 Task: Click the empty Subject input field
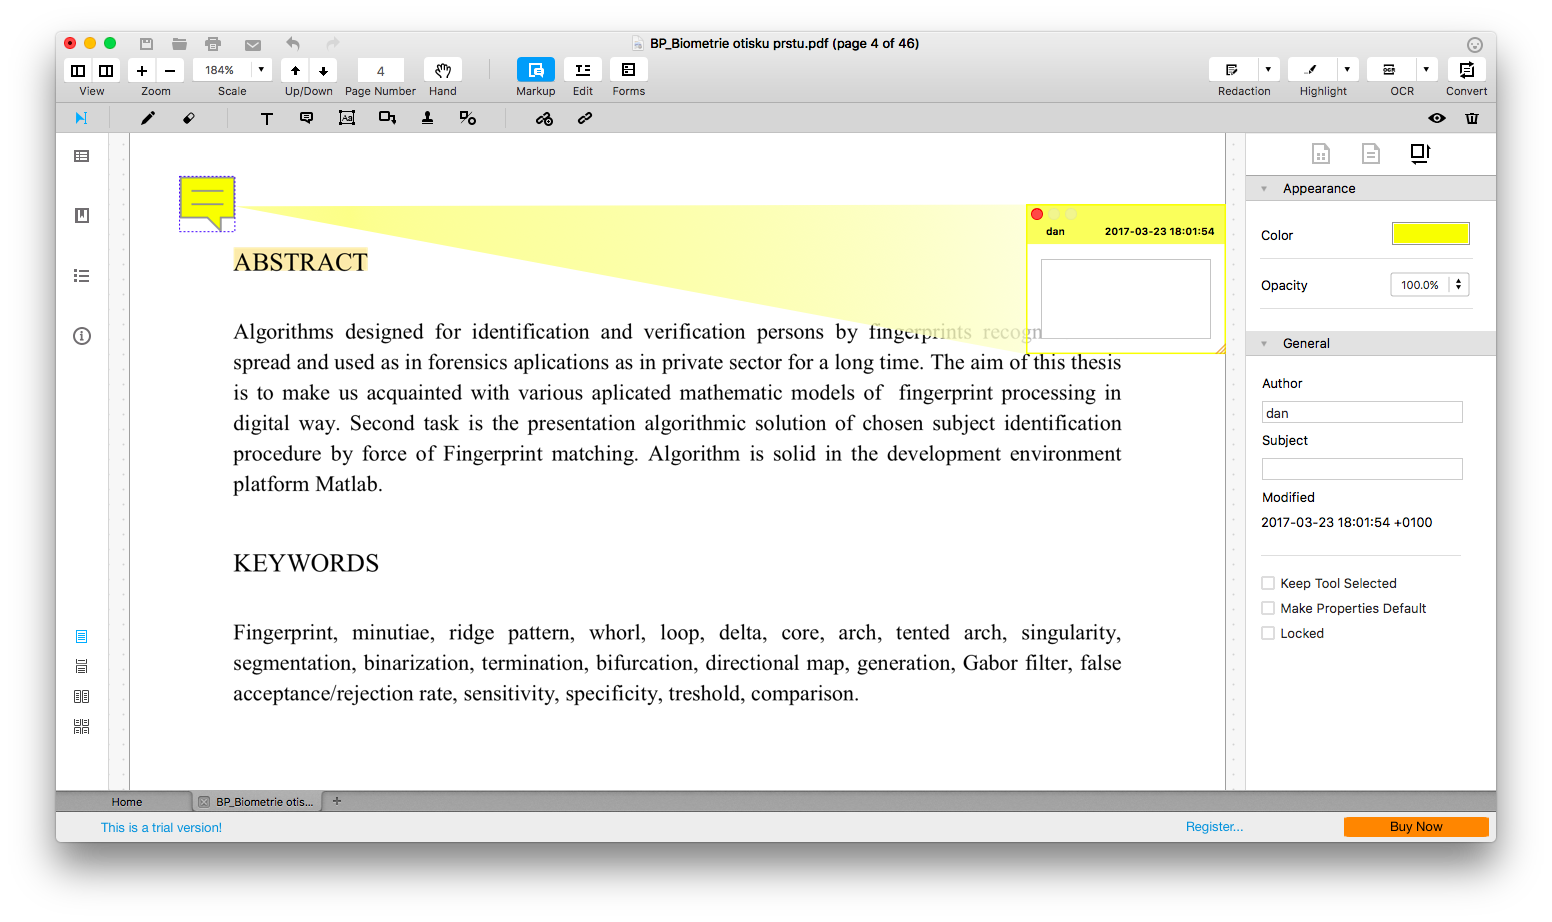pyautogui.click(x=1362, y=469)
